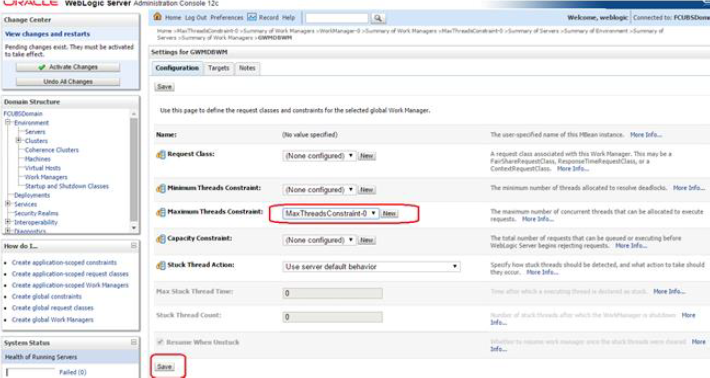This screenshot has height=378, width=710.
Task: Open View changes and restarts link
Action: tap(48, 34)
